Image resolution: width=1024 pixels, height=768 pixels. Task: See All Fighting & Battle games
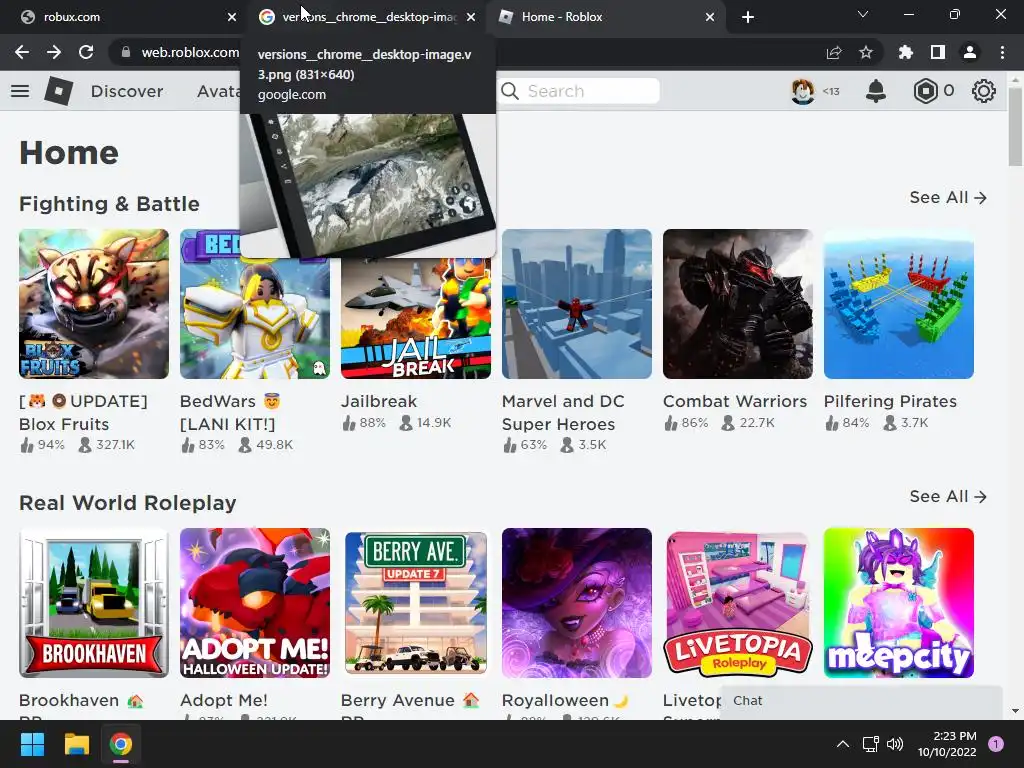[948, 197]
